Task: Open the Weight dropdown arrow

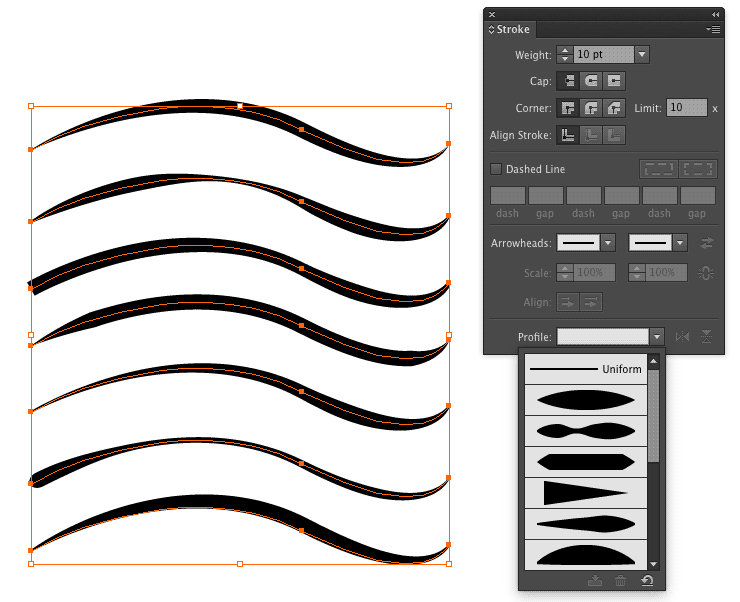Action: tap(642, 54)
